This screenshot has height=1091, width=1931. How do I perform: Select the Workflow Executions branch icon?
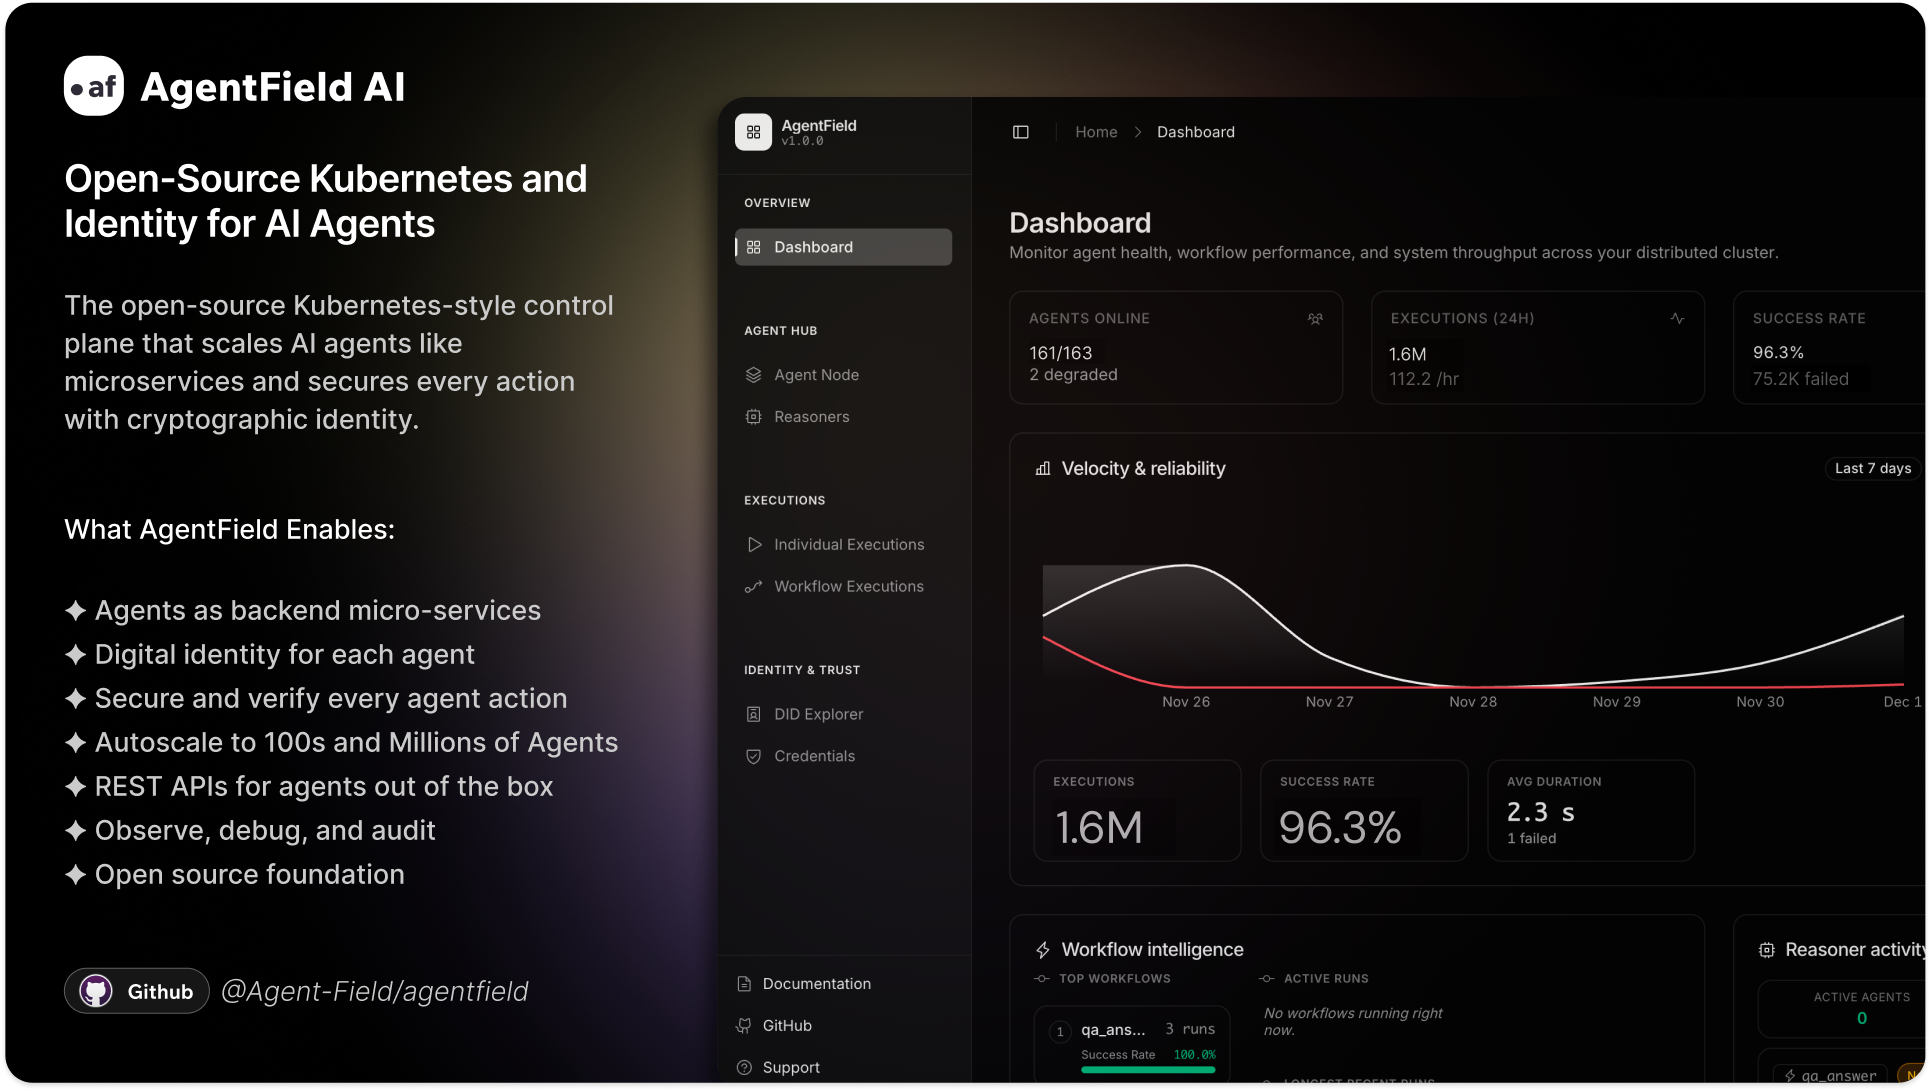point(753,586)
